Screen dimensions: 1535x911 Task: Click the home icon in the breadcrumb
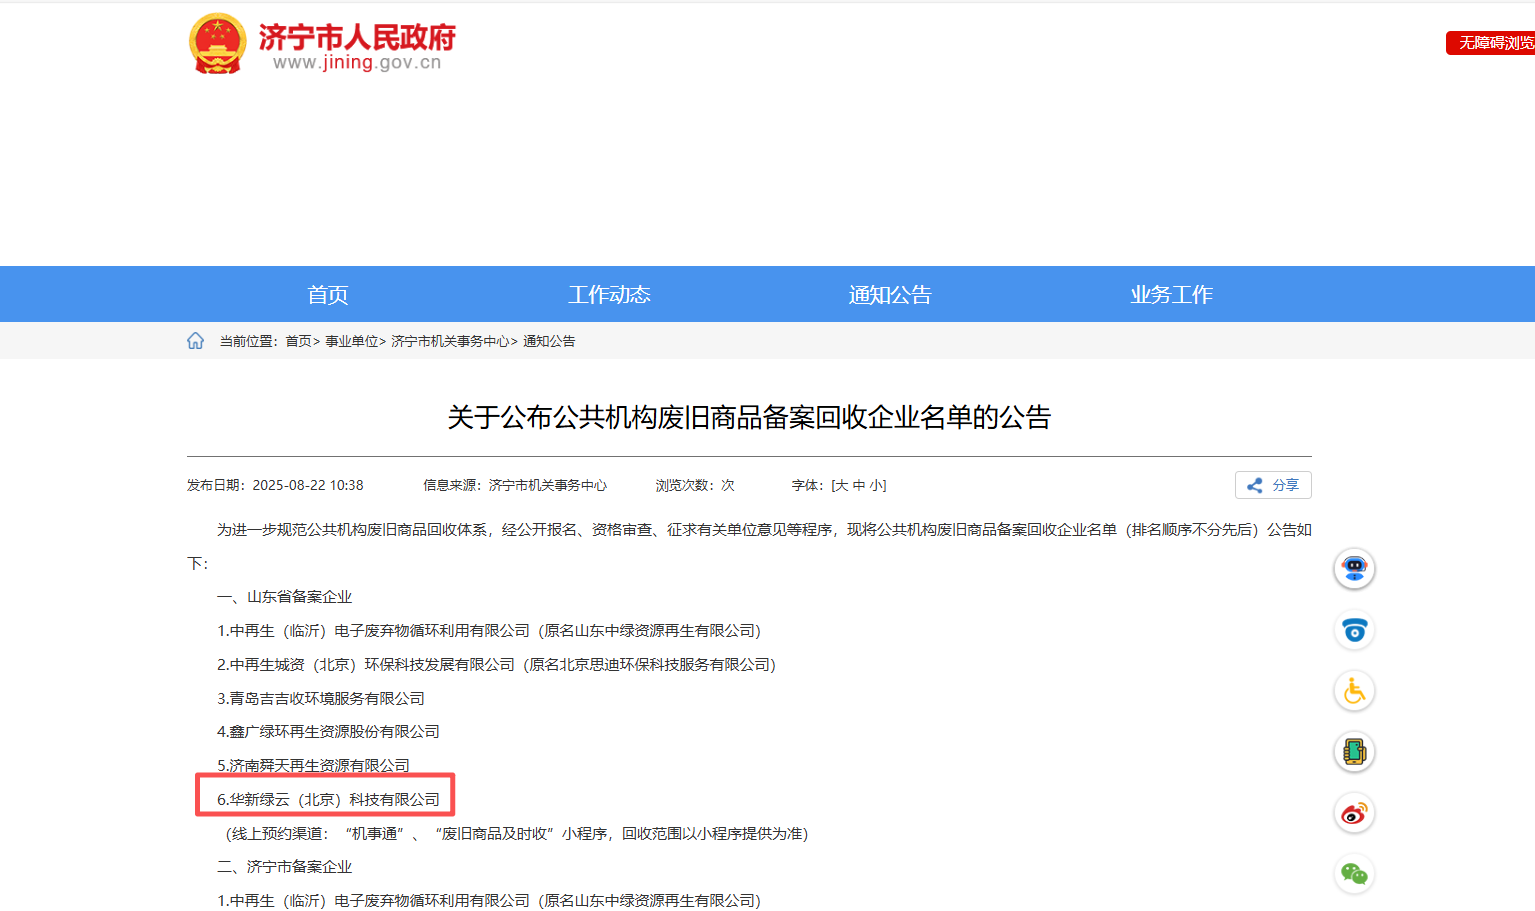click(x=195, y=340)
